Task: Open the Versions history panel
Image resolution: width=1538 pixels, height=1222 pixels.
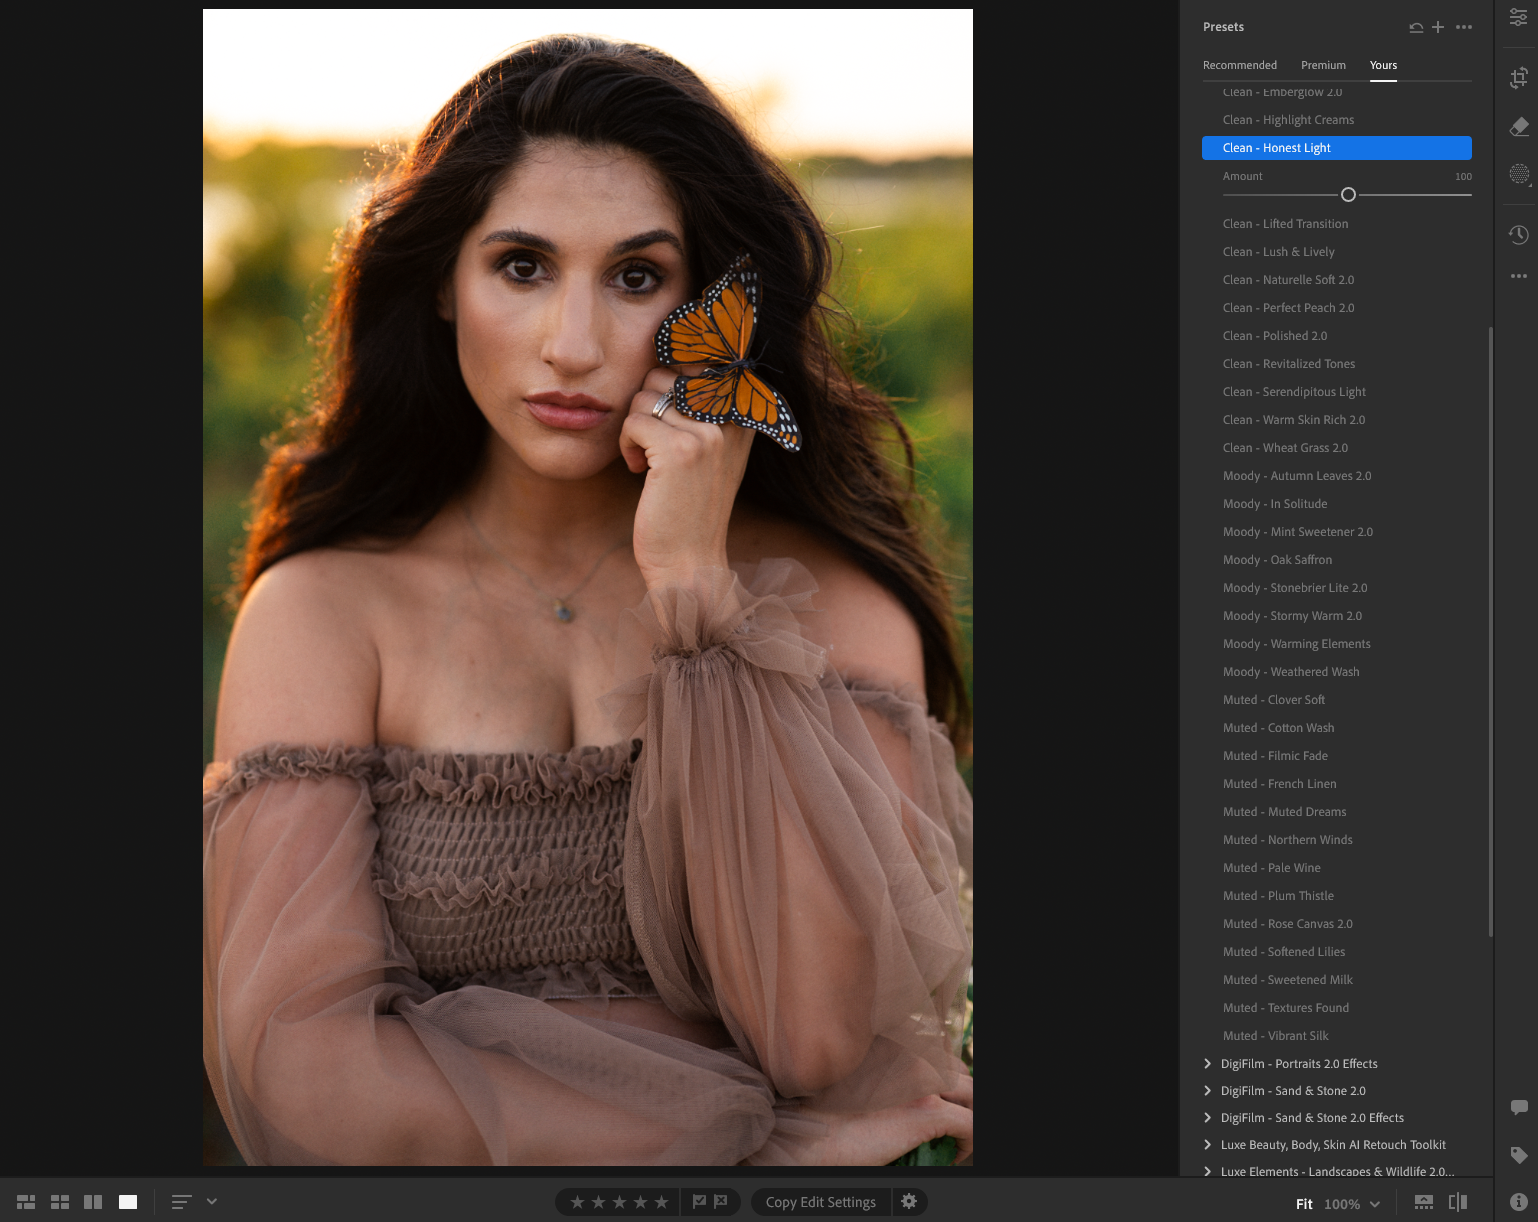Action: click(x=1518, y=235)
